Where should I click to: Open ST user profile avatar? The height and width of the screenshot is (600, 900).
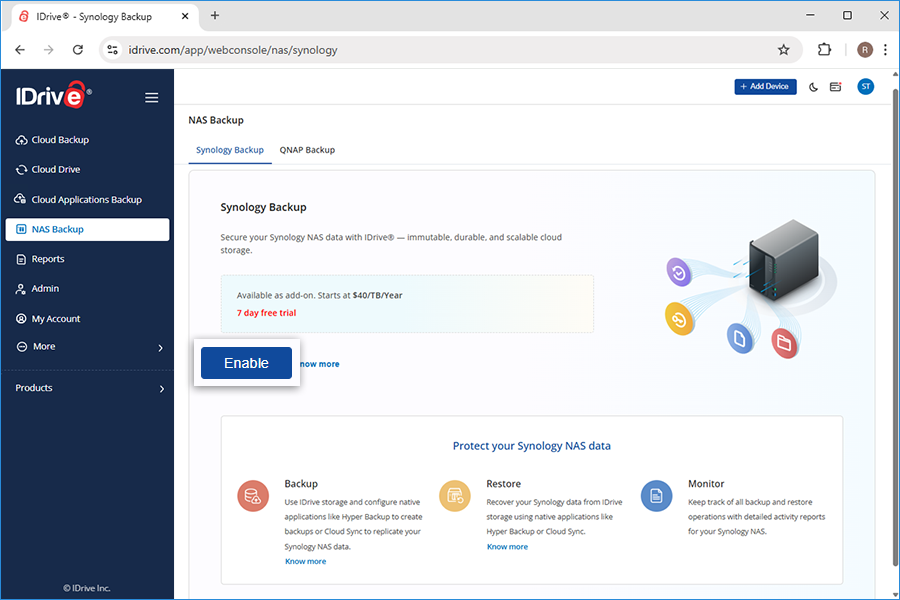[866, 87]
